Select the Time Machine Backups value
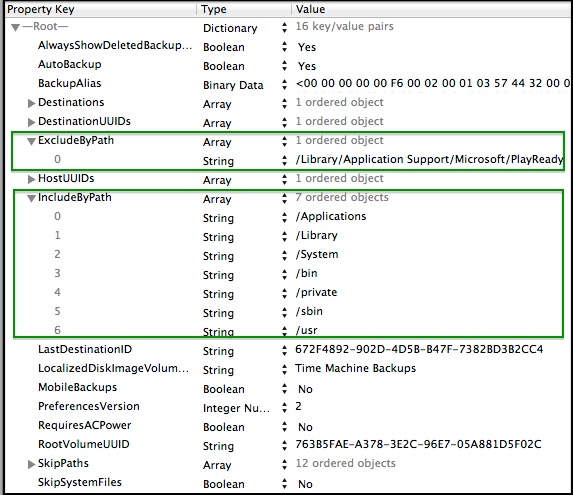This screenshot has width=573, height=495. (x=356, y=368)
